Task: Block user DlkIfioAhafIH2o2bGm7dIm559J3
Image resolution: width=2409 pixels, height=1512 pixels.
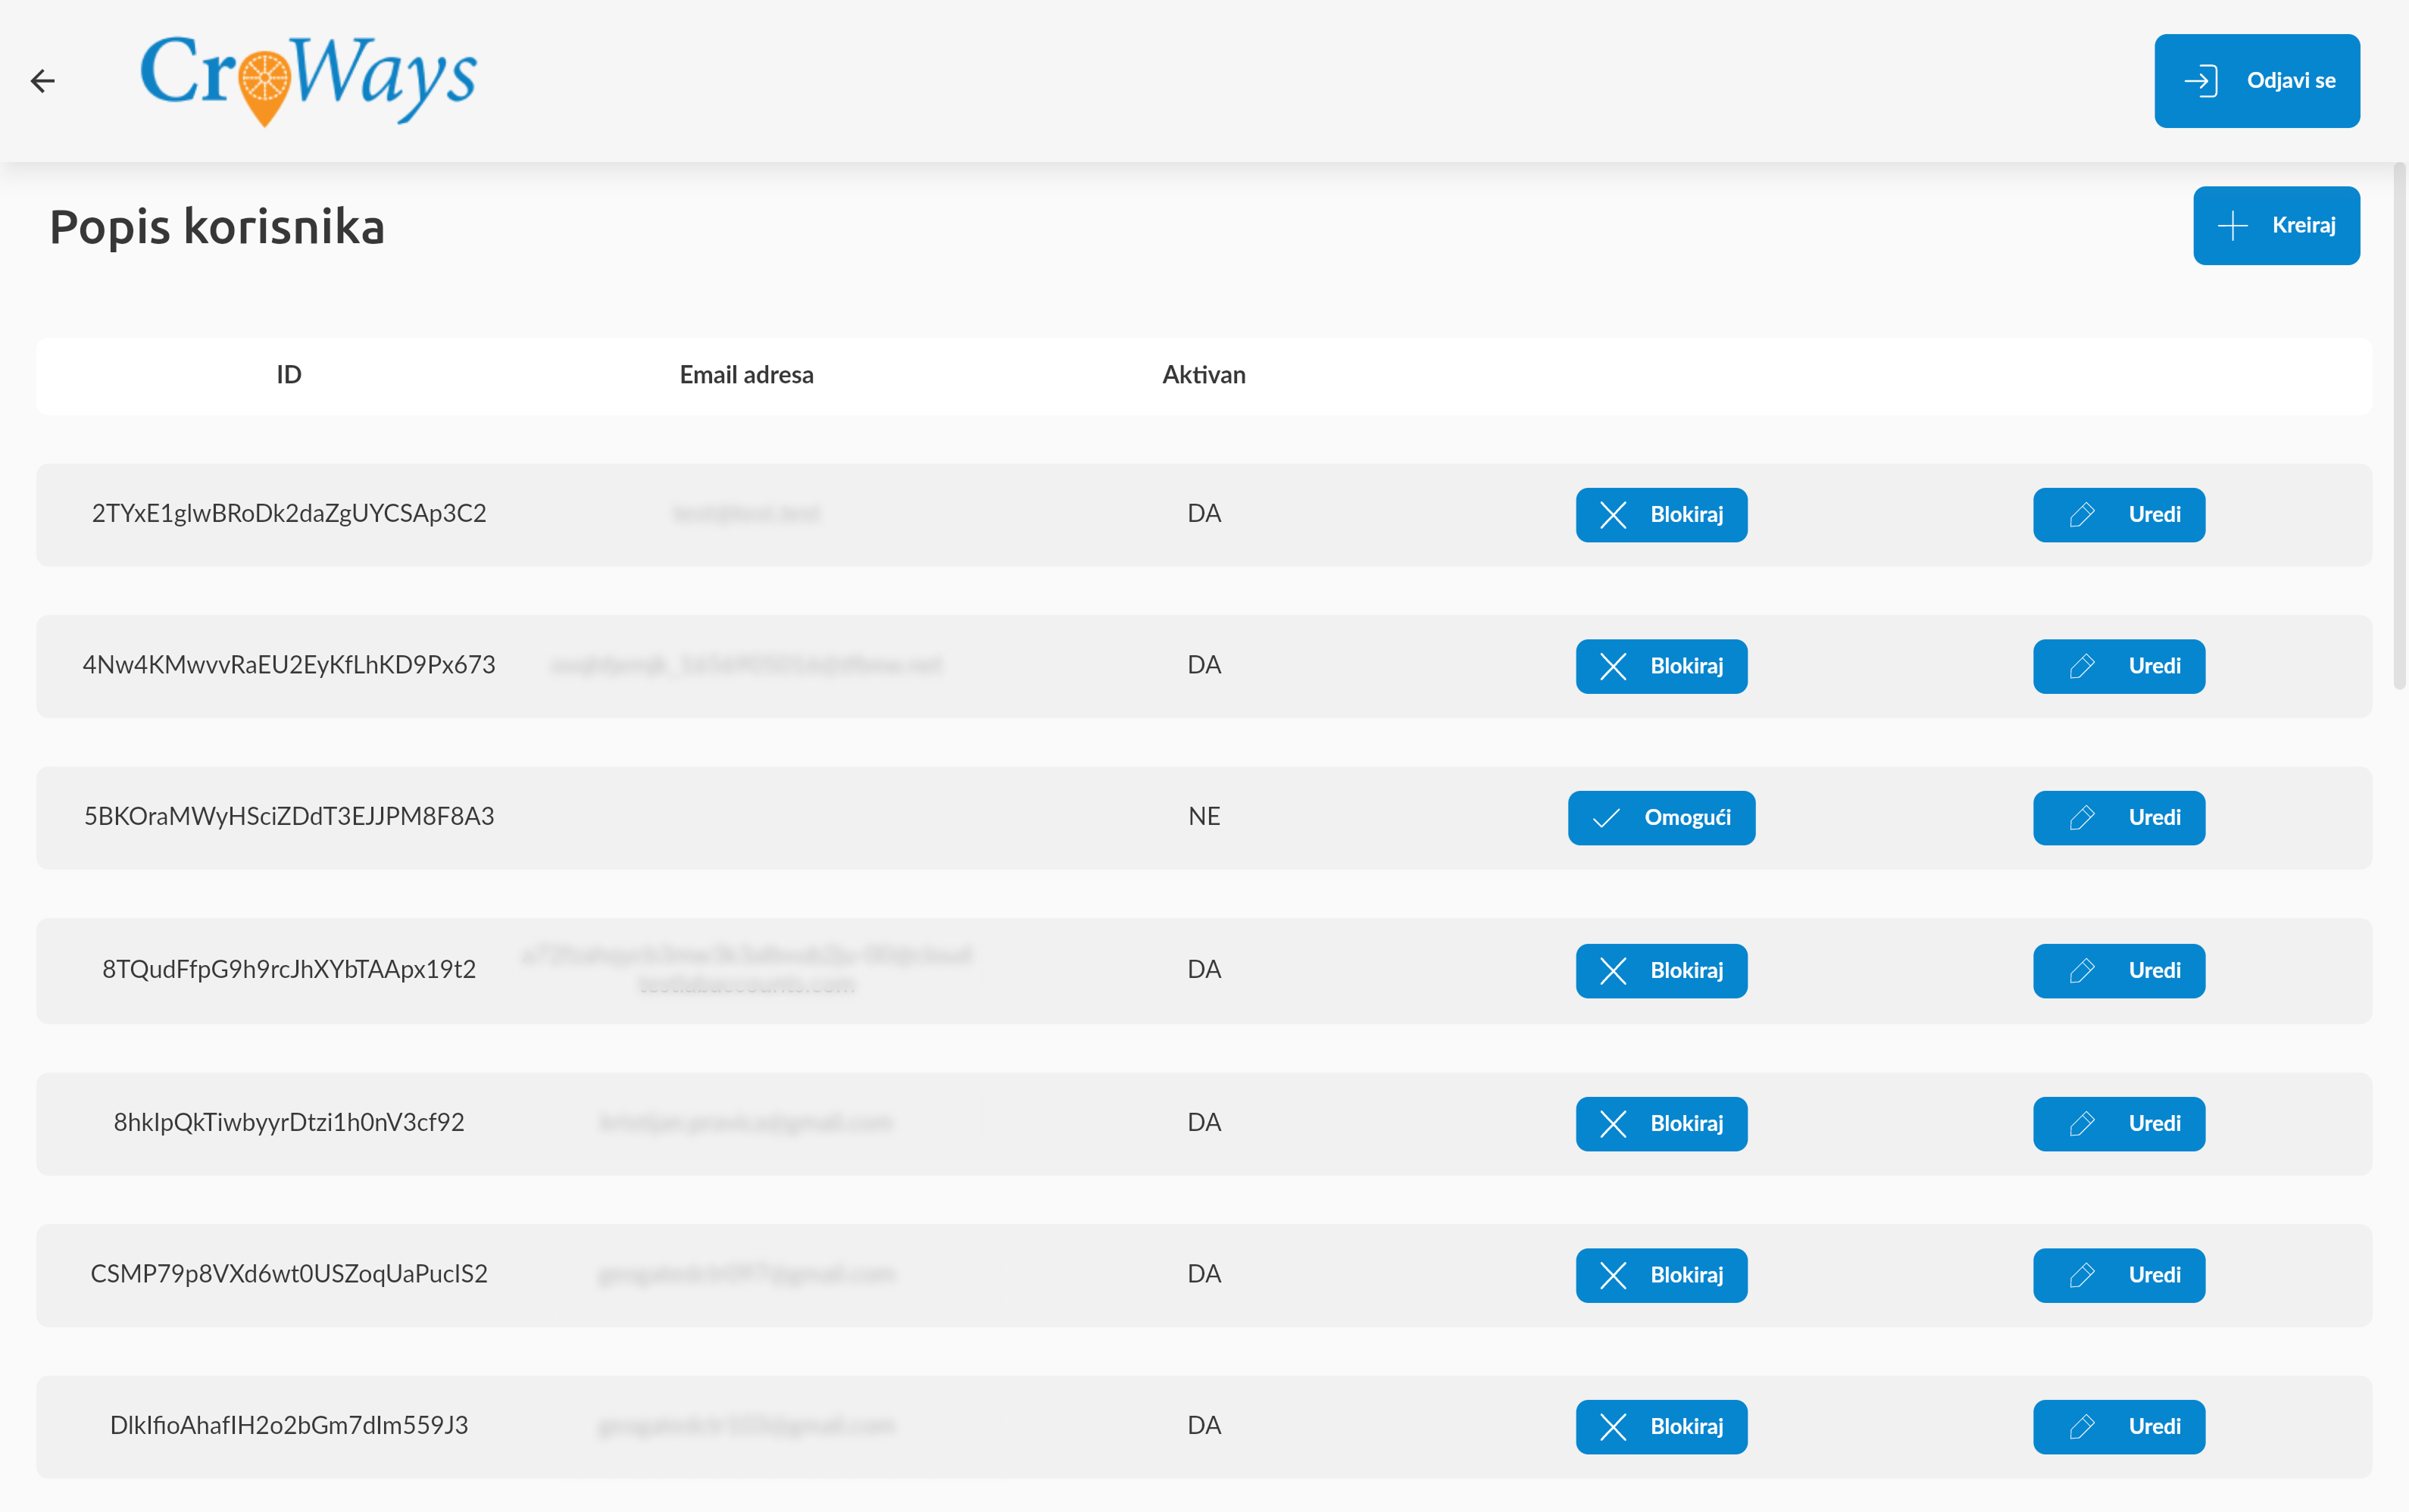Action: tap(1661, 1427)
